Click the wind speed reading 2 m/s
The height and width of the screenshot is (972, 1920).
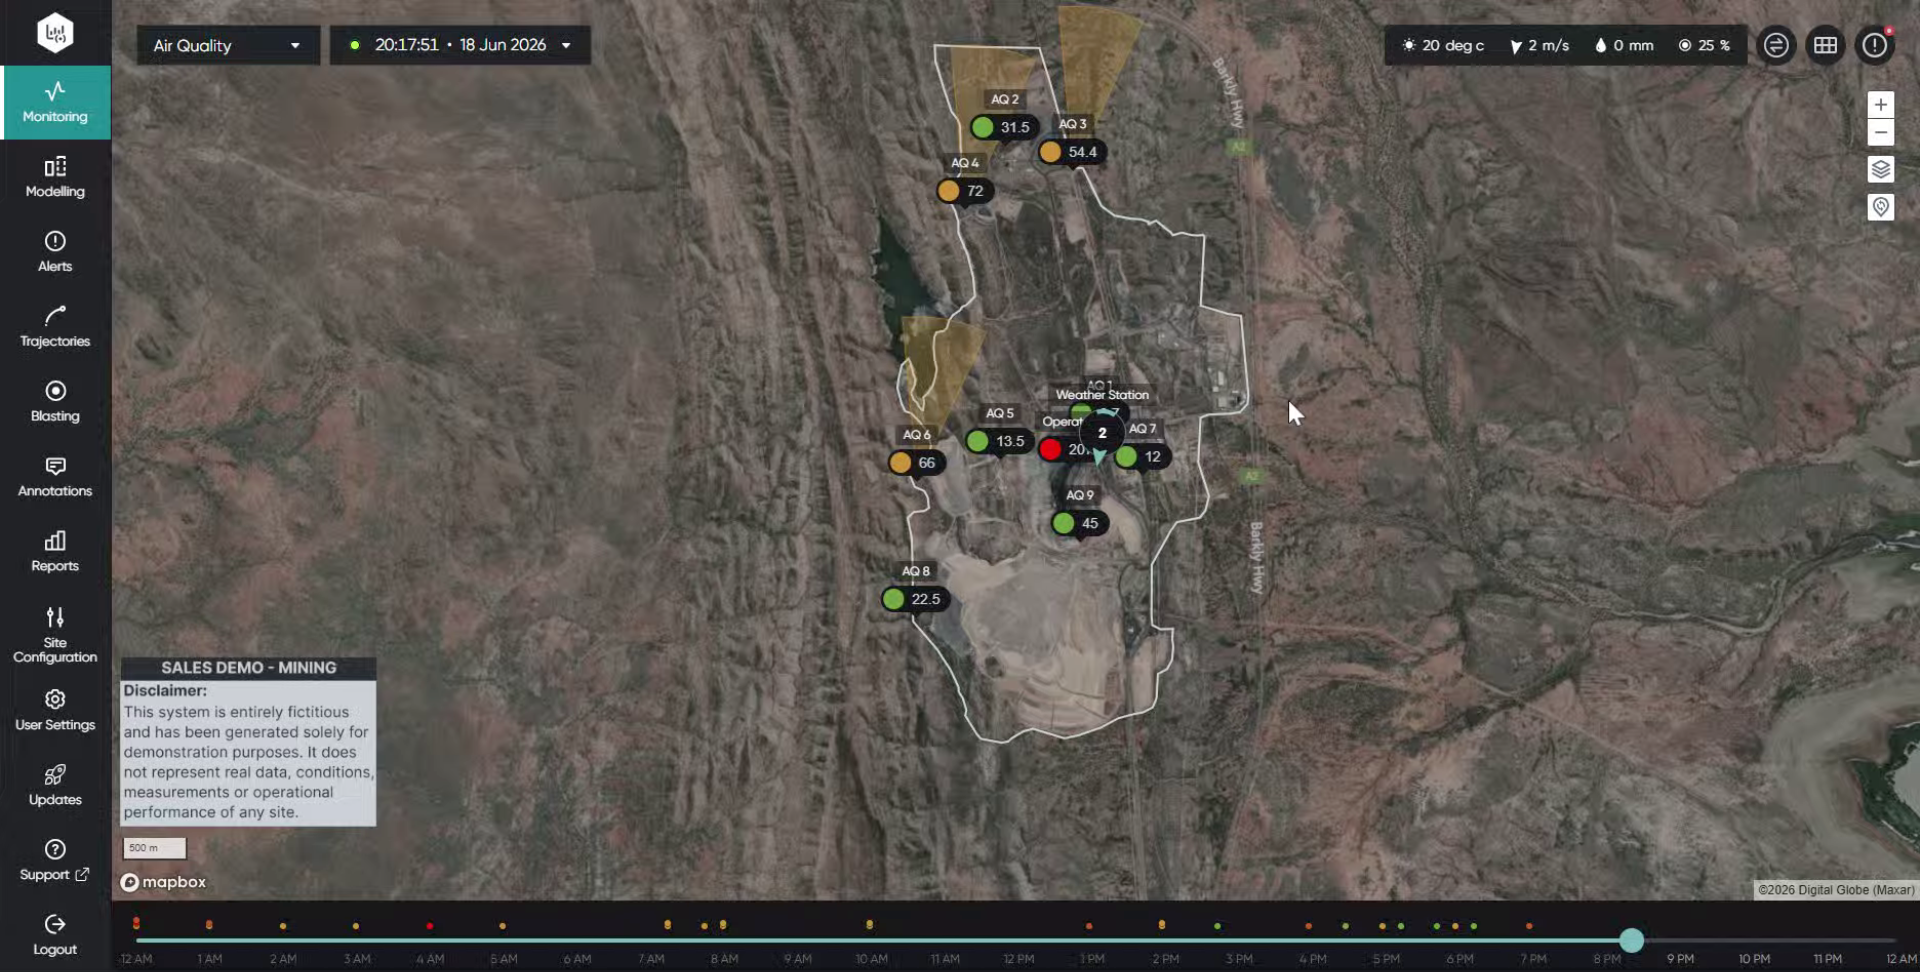1539,45
